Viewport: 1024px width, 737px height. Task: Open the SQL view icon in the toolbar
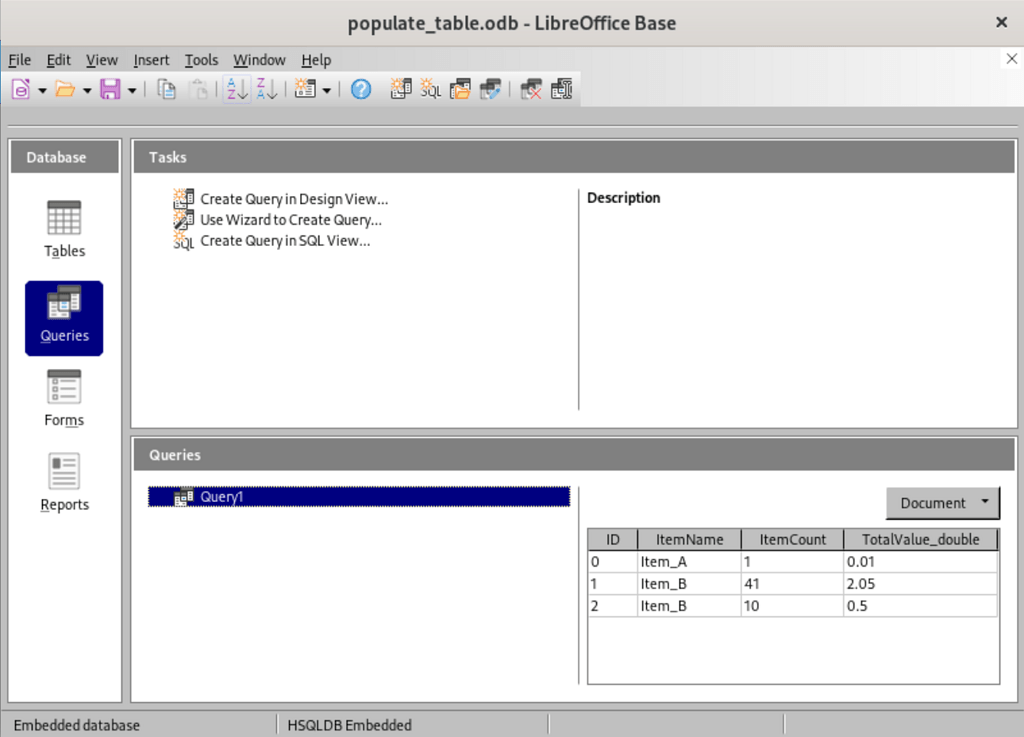click(430, 89)
